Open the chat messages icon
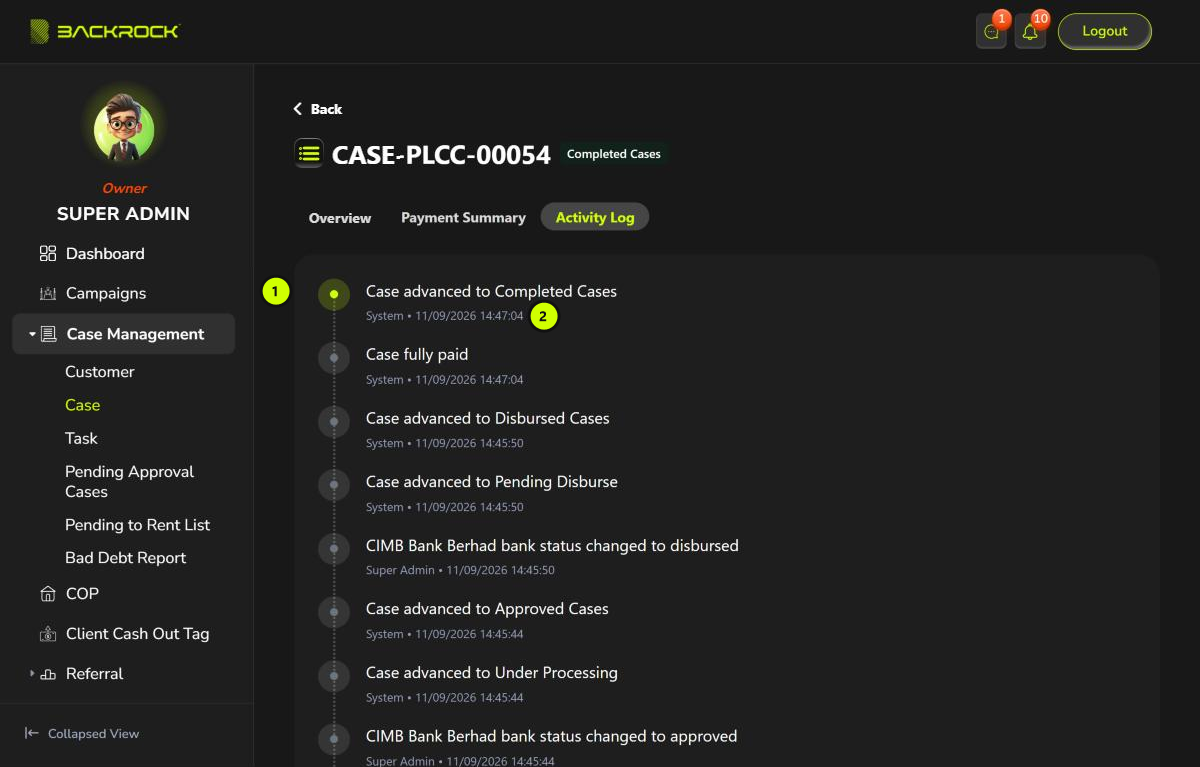 point(991,32)
